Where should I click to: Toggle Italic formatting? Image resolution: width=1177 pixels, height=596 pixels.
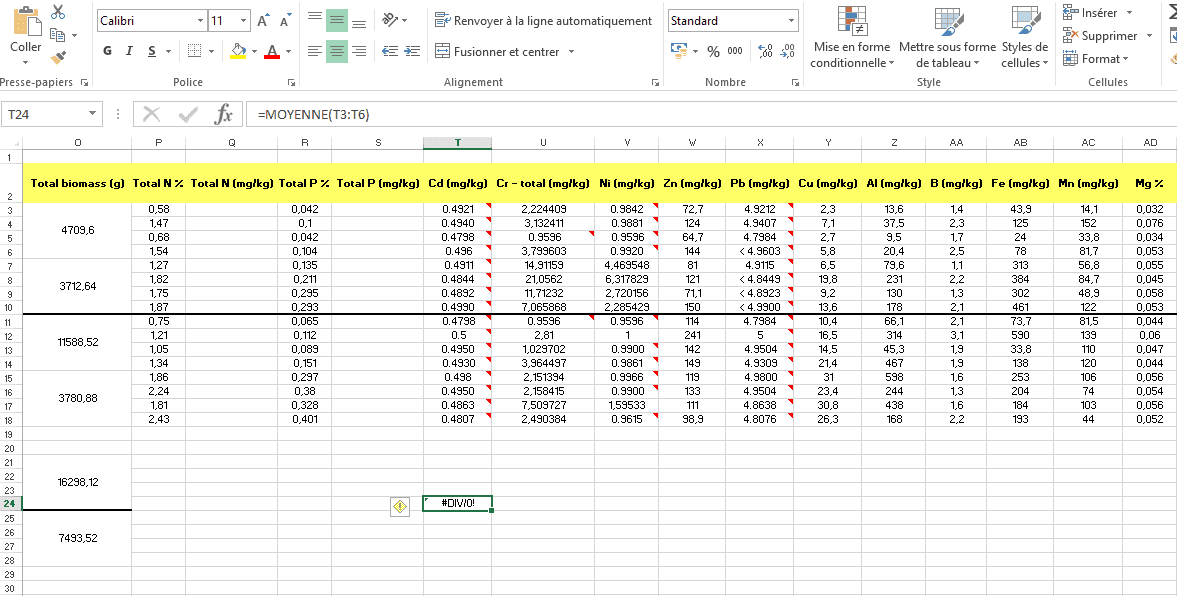pyautogui.click(x=129, y=51)
